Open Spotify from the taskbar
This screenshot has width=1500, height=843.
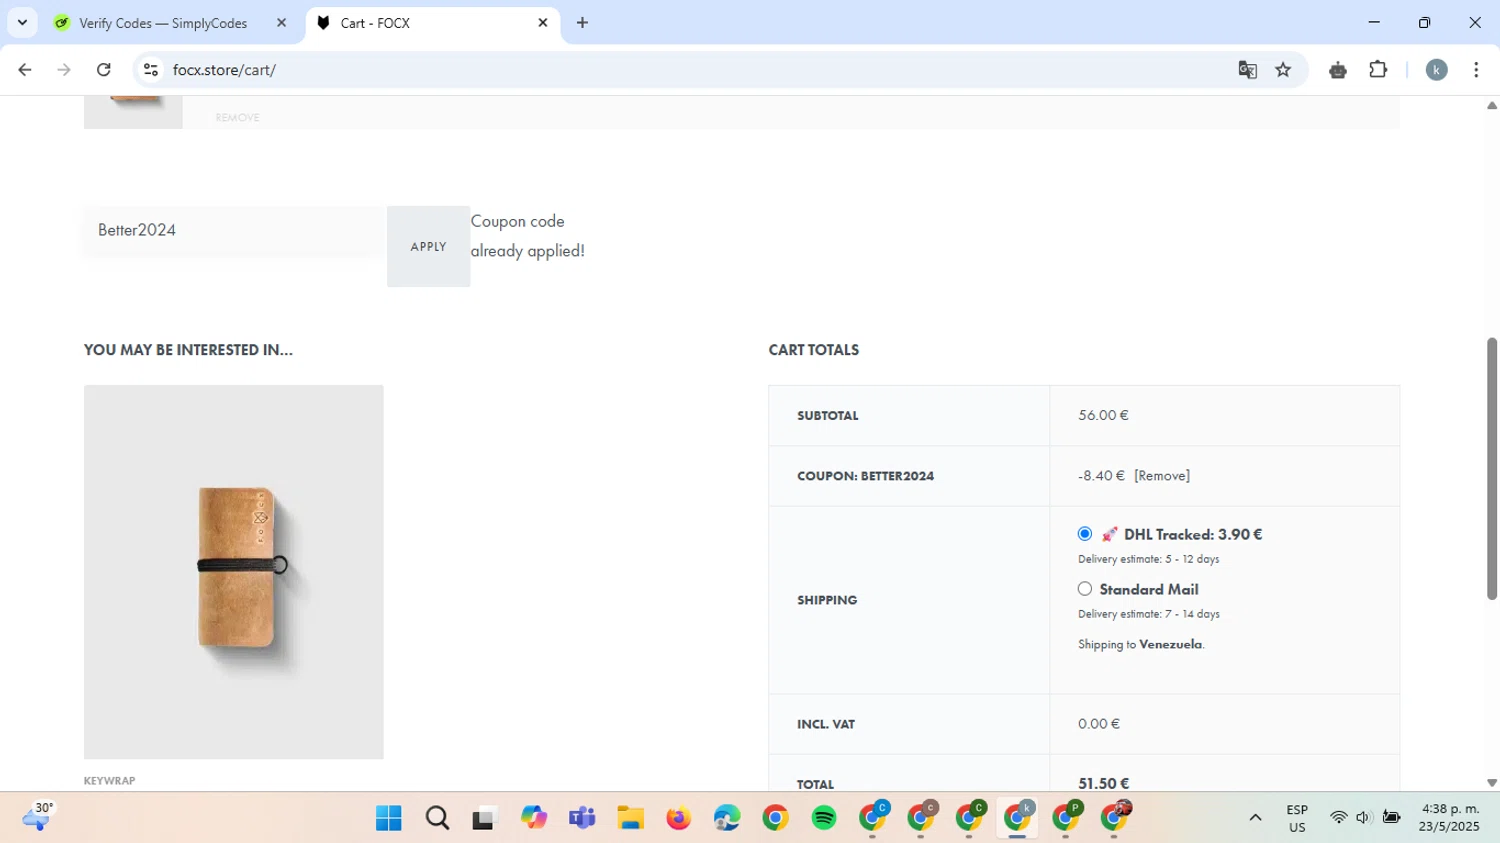pyautogui.click(x=824, y=819)
